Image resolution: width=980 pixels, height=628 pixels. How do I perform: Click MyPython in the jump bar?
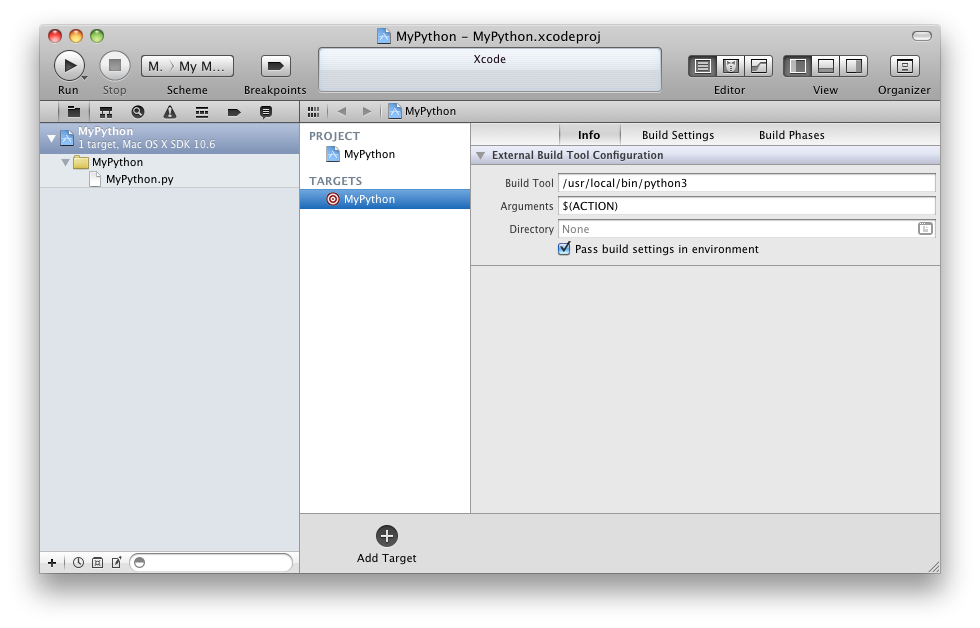tap(422, 111)
